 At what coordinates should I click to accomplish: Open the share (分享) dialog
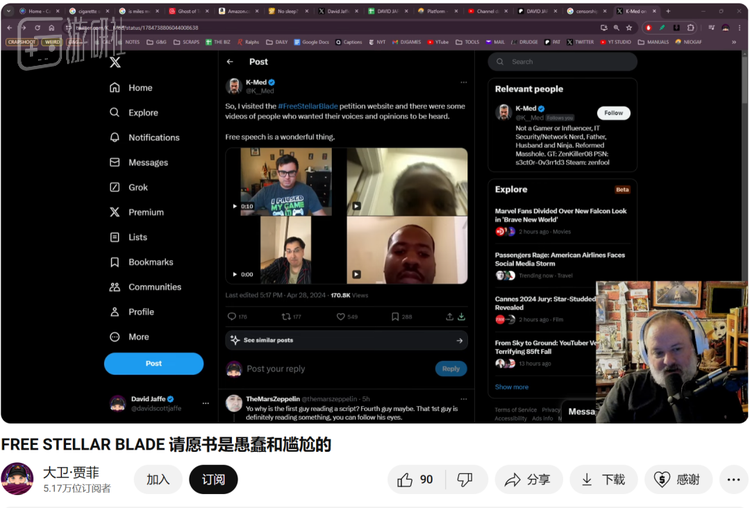(528, 480)
